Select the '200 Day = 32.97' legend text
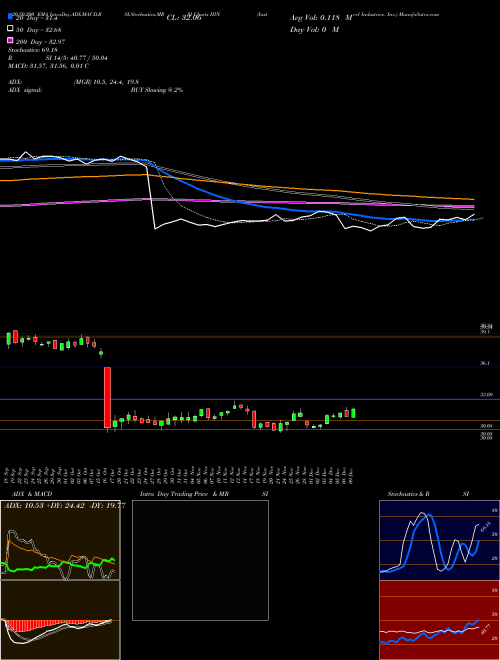The height and width of the screenshot is (660, 500). coord(41,41)
